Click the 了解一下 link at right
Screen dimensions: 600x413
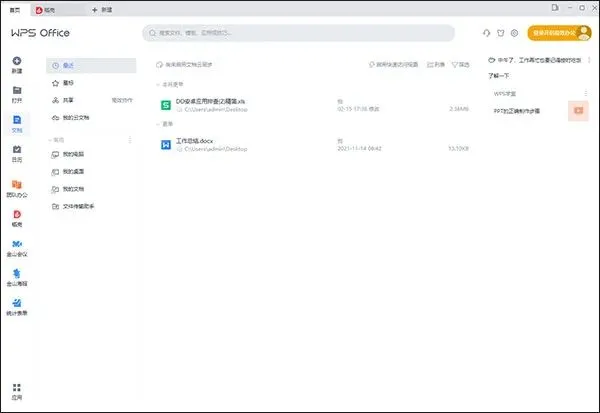coord(499,76)
